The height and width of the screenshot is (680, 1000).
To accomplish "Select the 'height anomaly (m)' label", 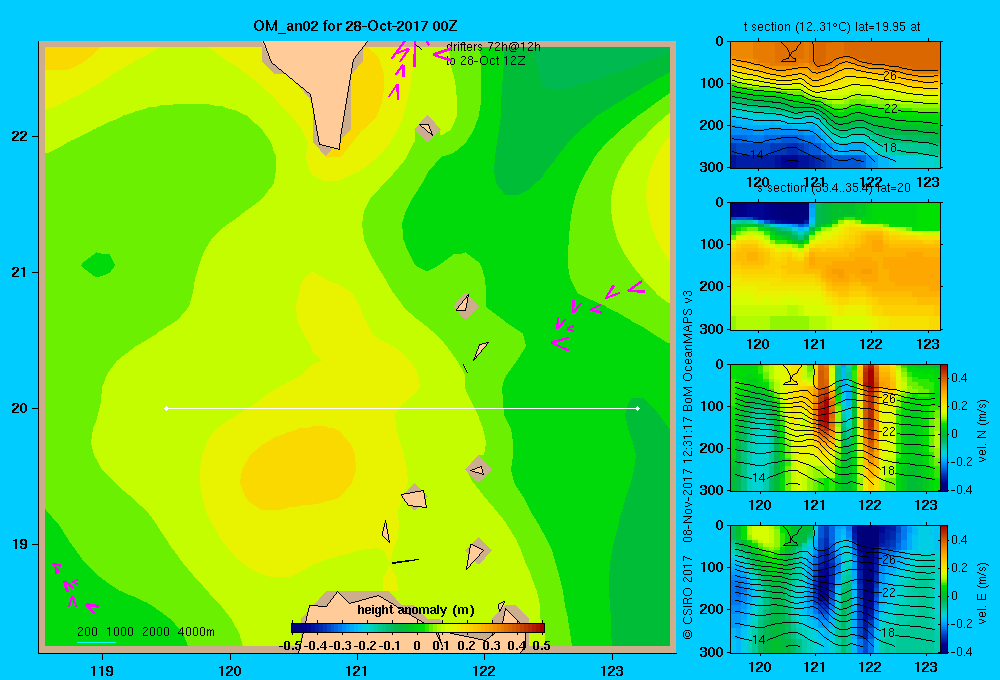I will [416, 610].
